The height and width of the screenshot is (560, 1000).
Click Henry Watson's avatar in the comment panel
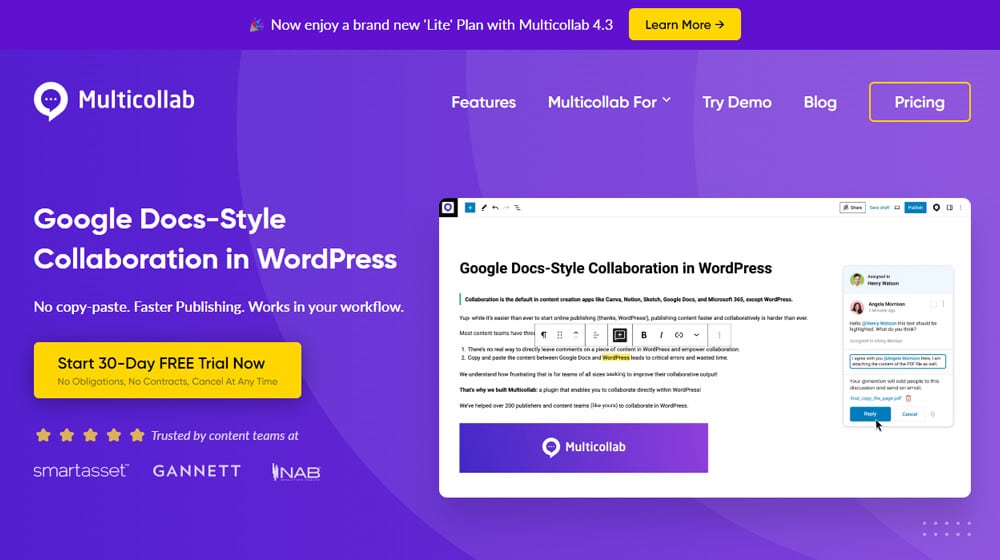(857, 280)
